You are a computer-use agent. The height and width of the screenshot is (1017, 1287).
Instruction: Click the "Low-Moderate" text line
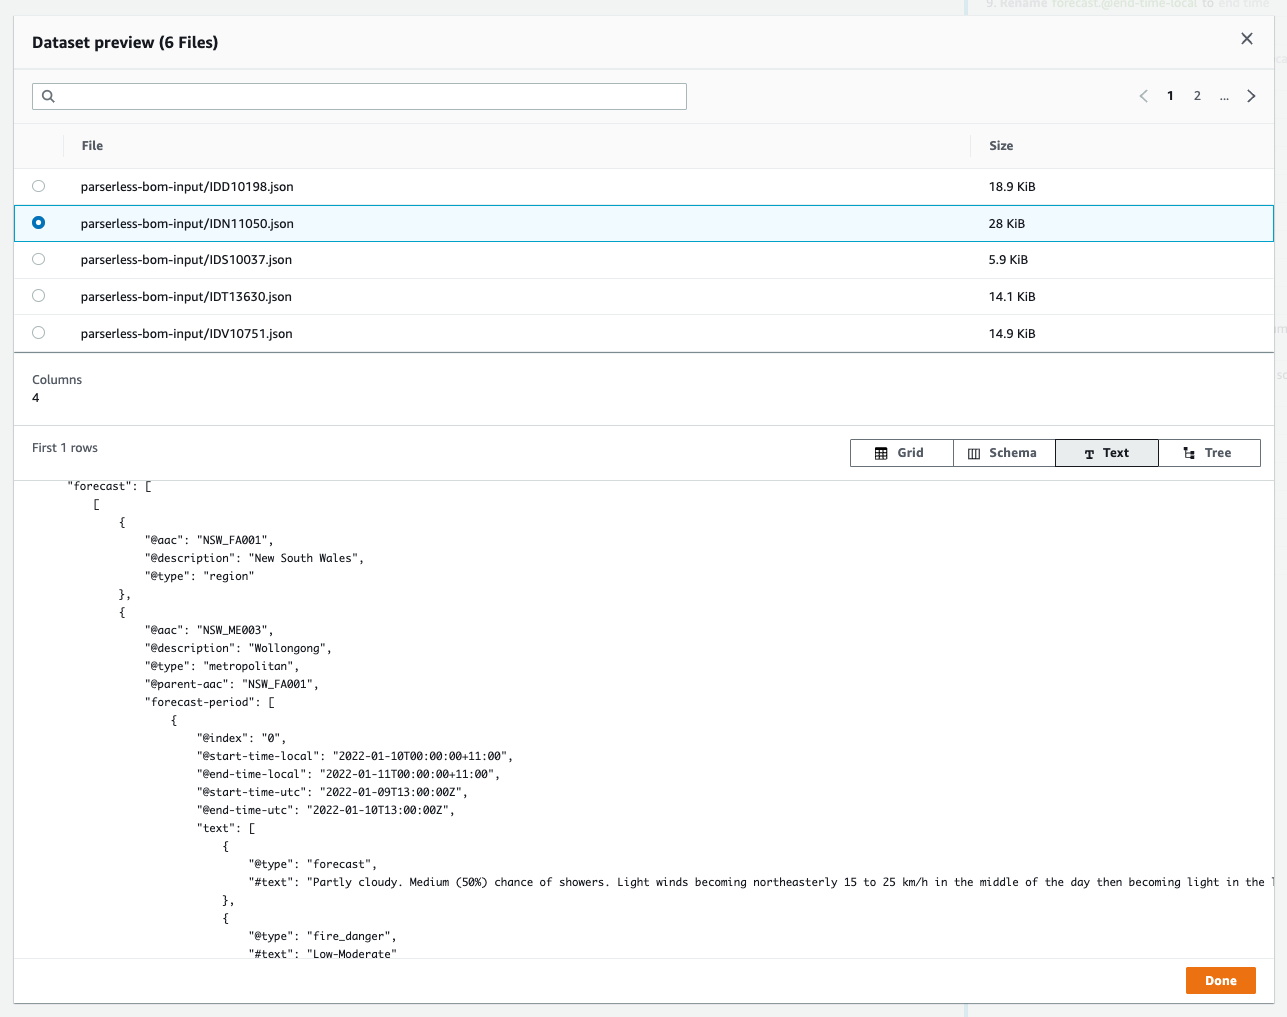coord(323,954)
